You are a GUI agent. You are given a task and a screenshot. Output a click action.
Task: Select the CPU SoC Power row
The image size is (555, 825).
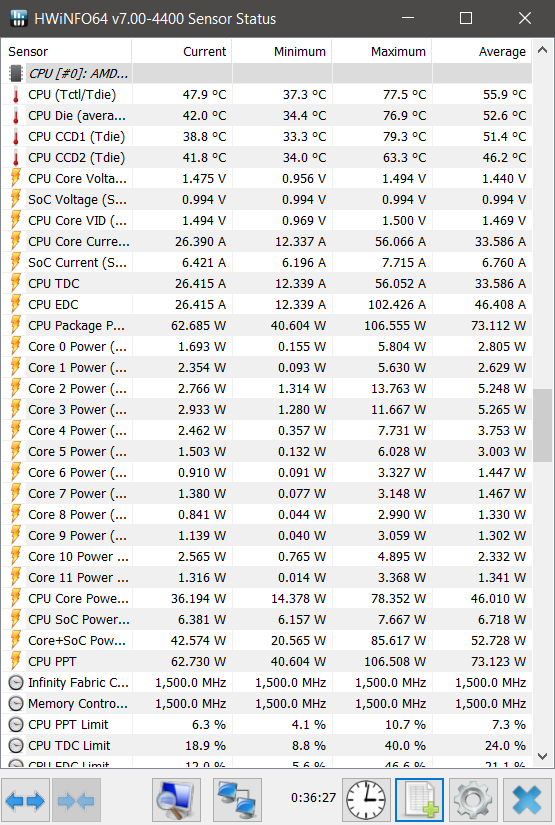(267, 620)
